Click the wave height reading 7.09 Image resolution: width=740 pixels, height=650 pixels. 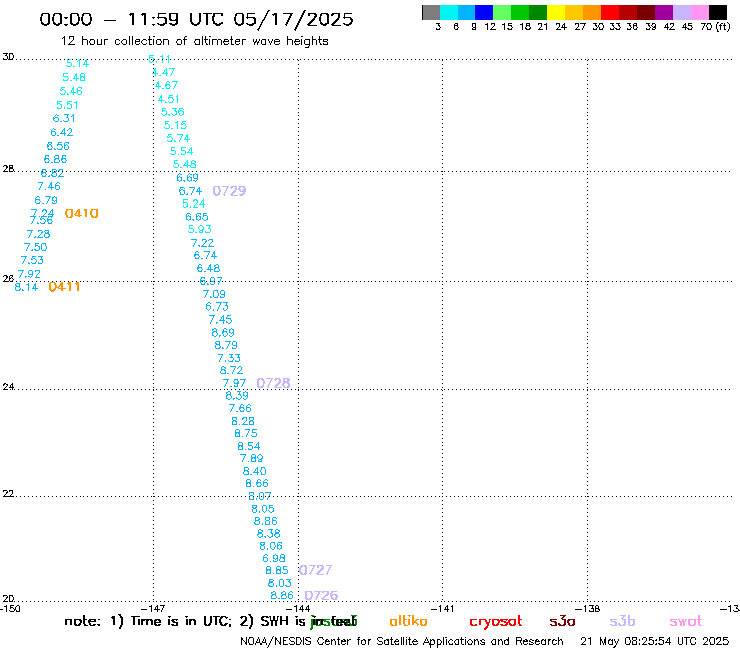point(214,294)
